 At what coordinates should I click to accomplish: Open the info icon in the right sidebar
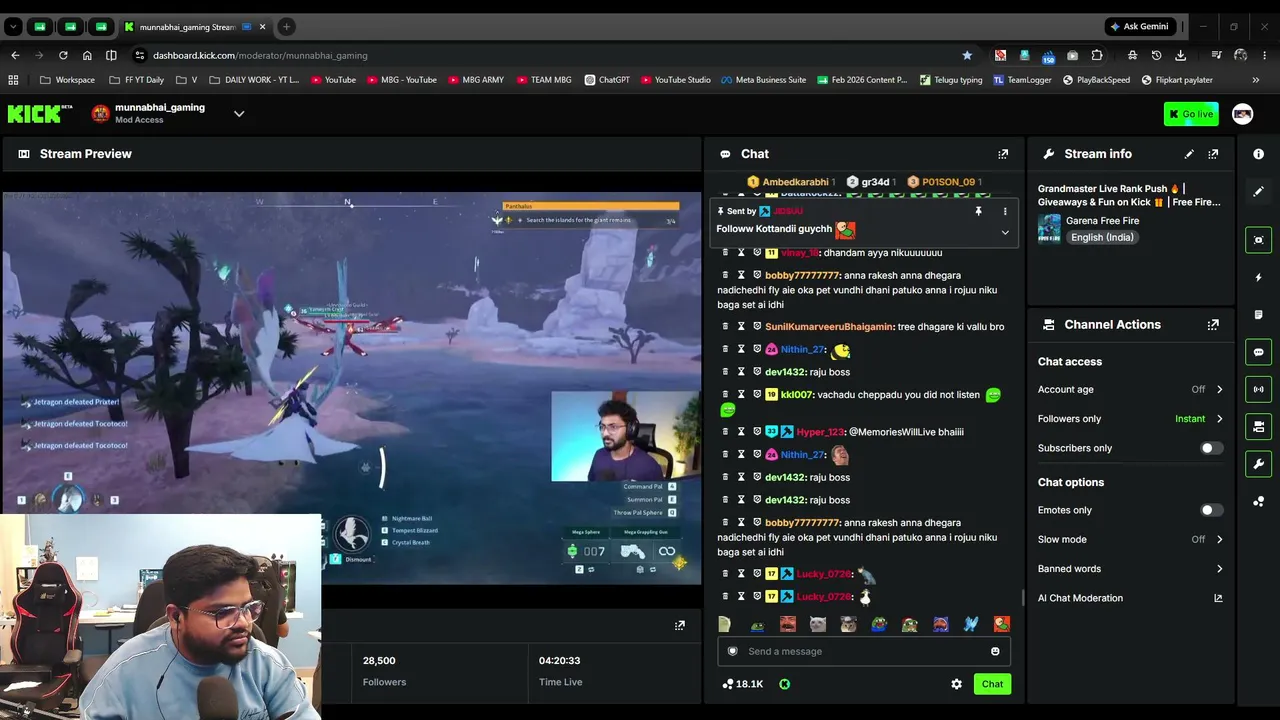coord(1258,154)
